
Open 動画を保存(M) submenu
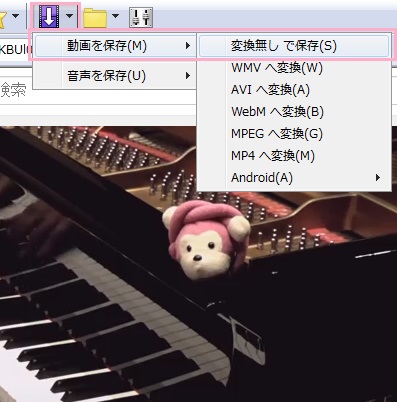point(115,46)
